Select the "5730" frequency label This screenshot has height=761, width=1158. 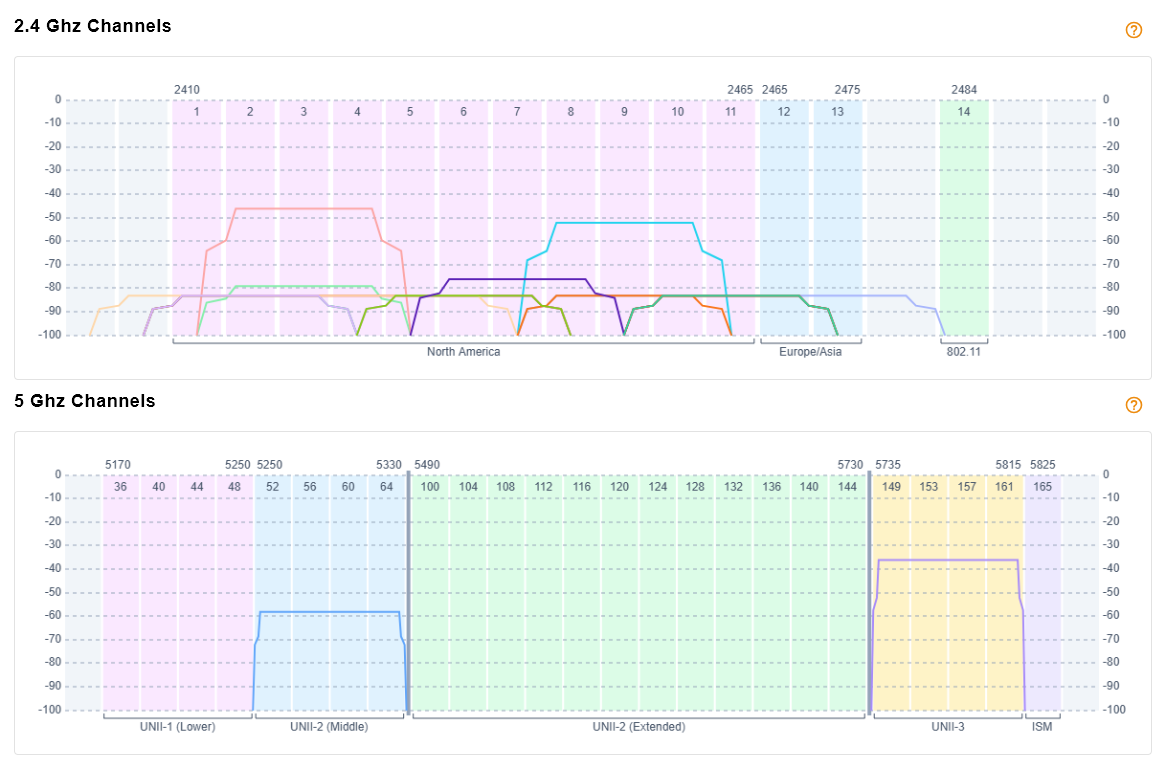pyautogui.click(x=850, y=465)
